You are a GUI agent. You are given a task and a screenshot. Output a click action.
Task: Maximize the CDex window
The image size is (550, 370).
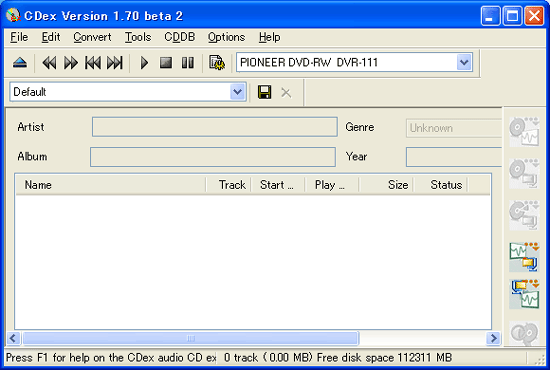tap(512, 16)
